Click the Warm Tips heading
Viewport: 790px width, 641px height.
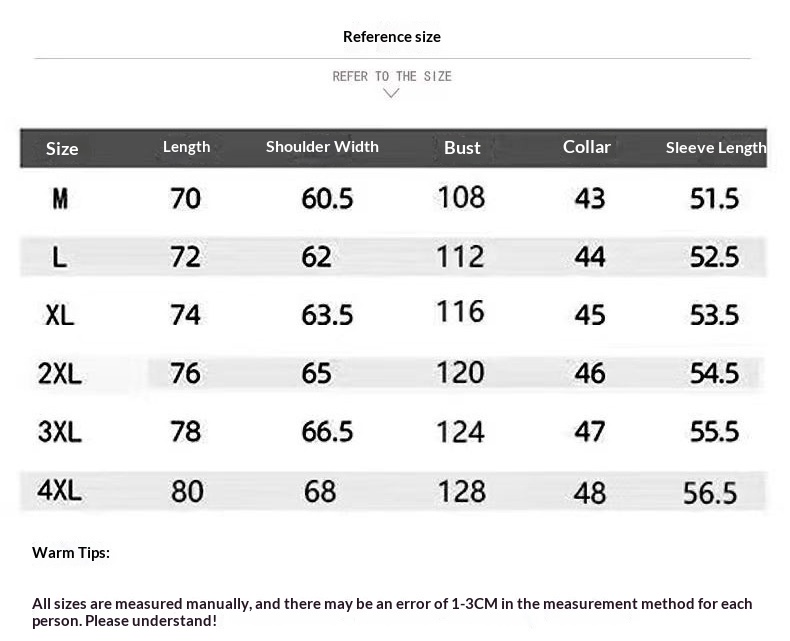coord(71,553)
